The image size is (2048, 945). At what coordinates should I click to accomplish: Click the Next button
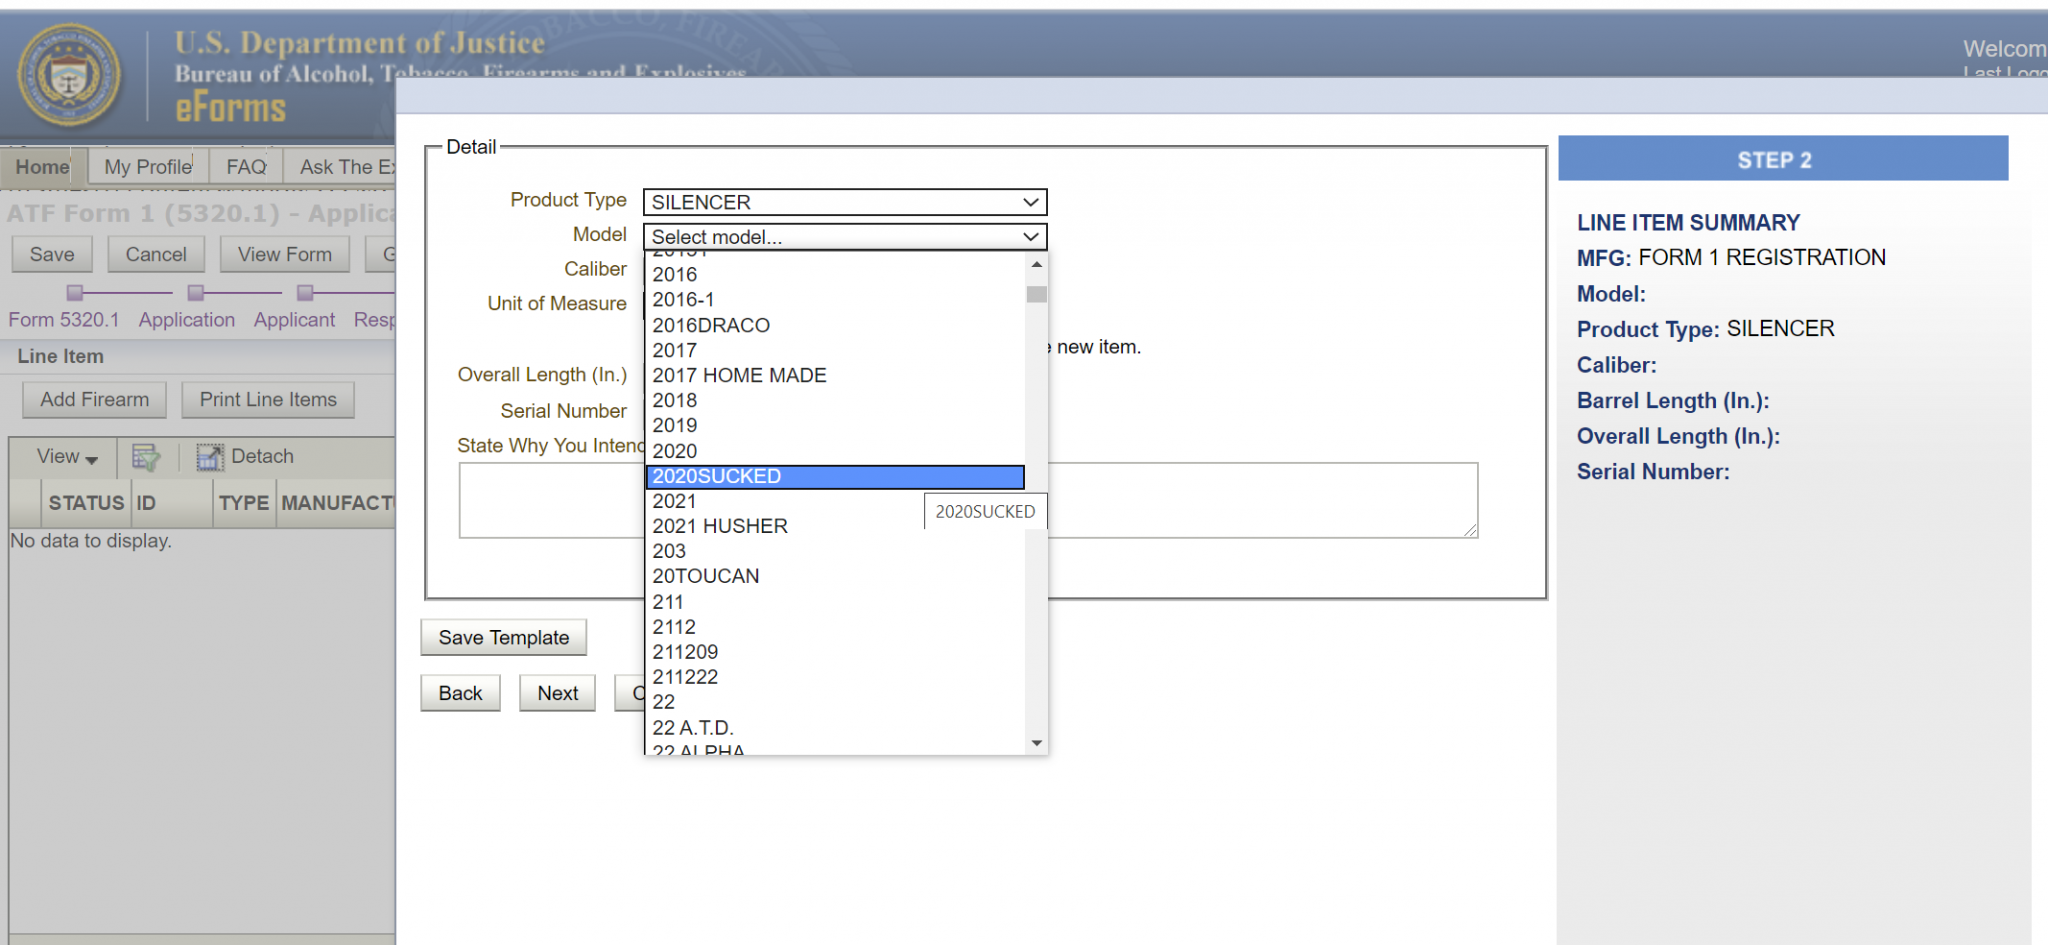[x=558, y=693]
